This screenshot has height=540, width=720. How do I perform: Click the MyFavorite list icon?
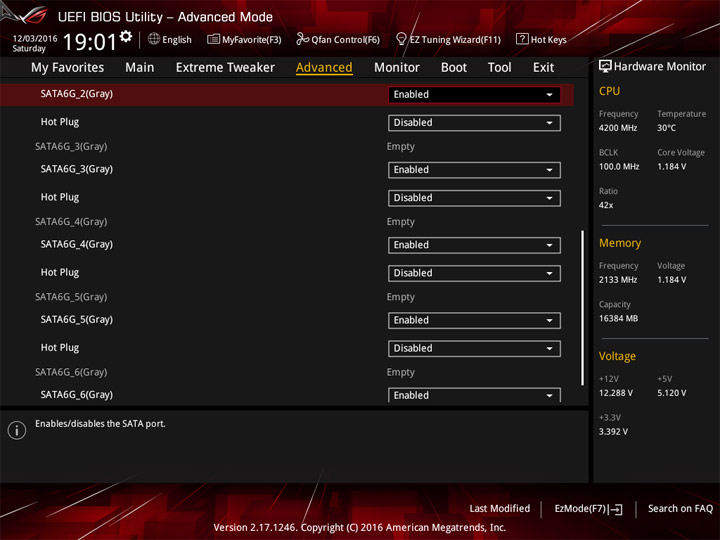tap(213, 39)
